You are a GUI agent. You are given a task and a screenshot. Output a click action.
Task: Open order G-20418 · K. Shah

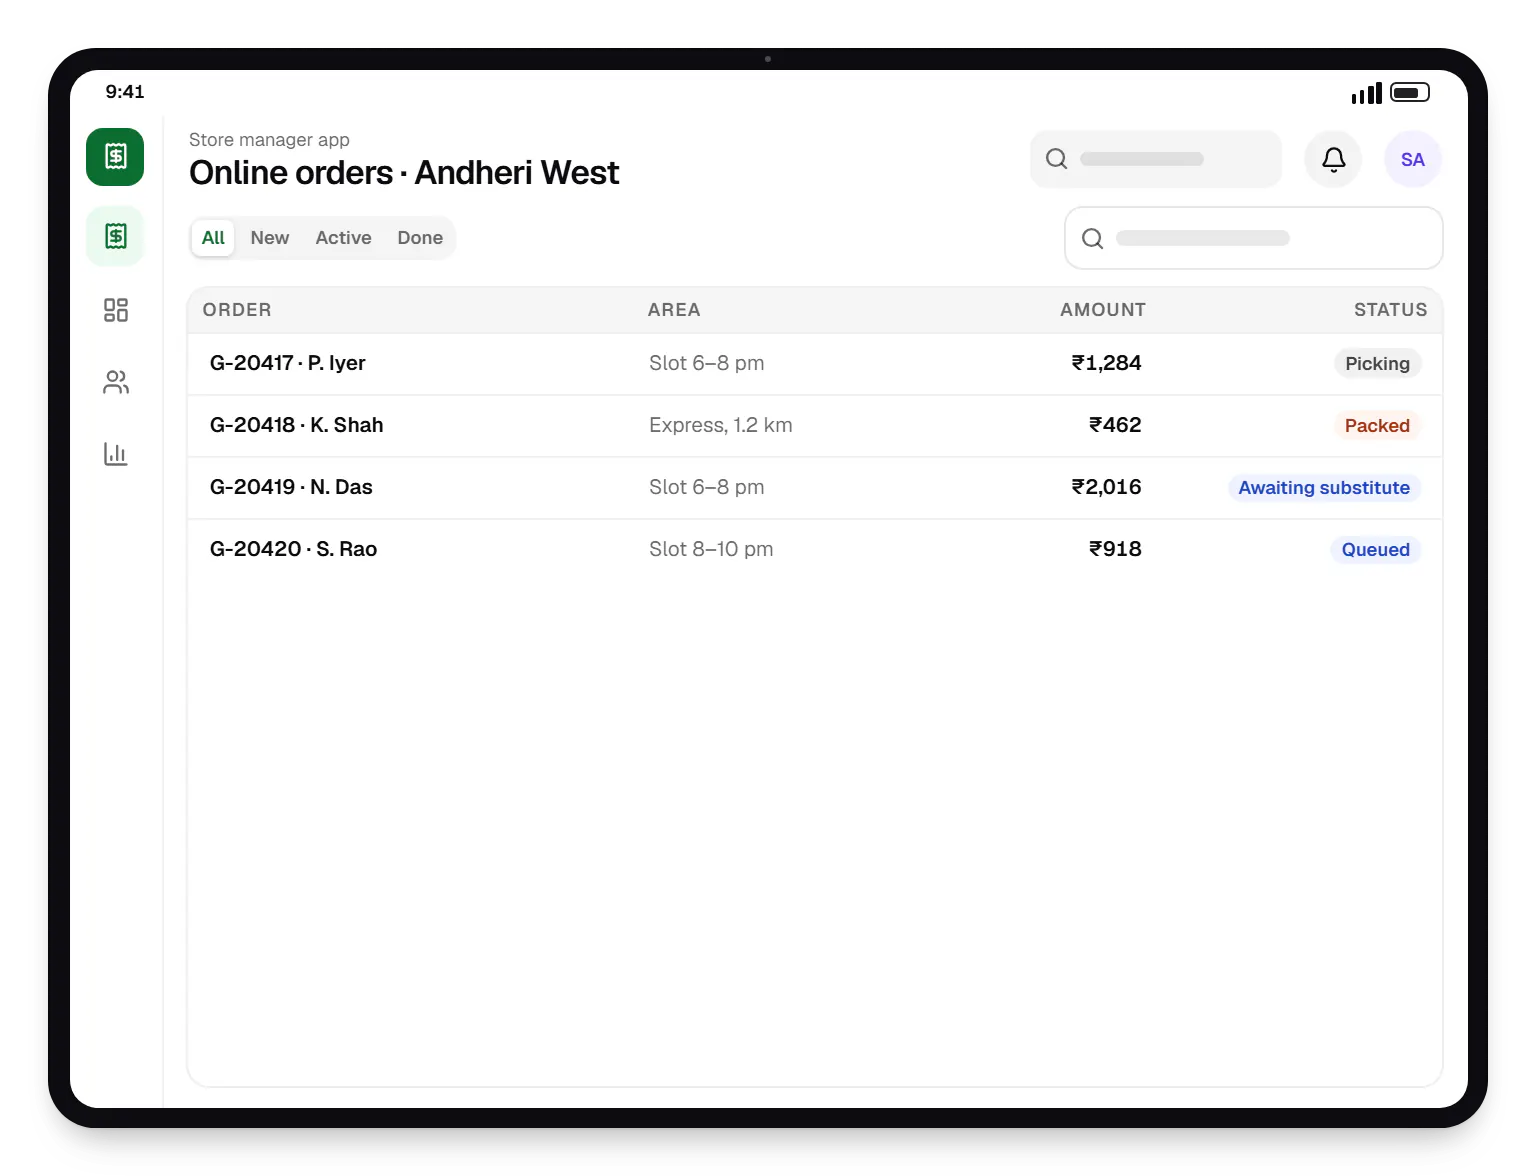[814, 426]
